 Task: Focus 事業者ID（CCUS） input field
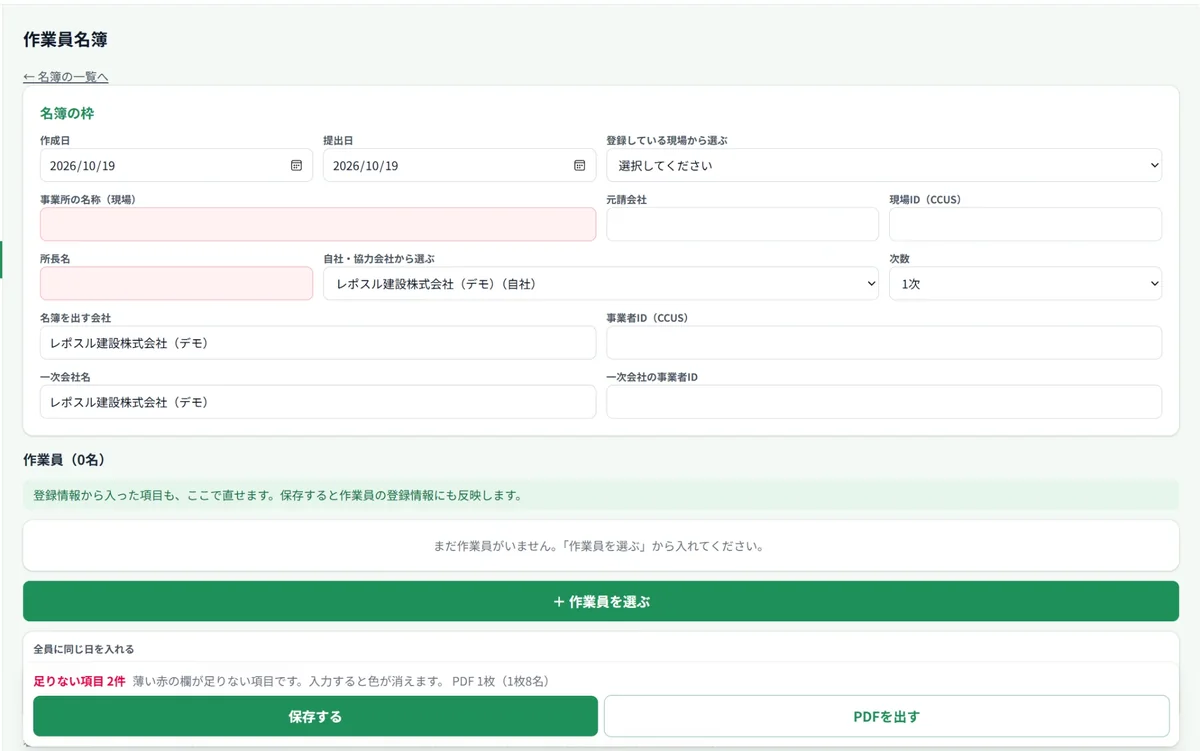coord(884,343)
